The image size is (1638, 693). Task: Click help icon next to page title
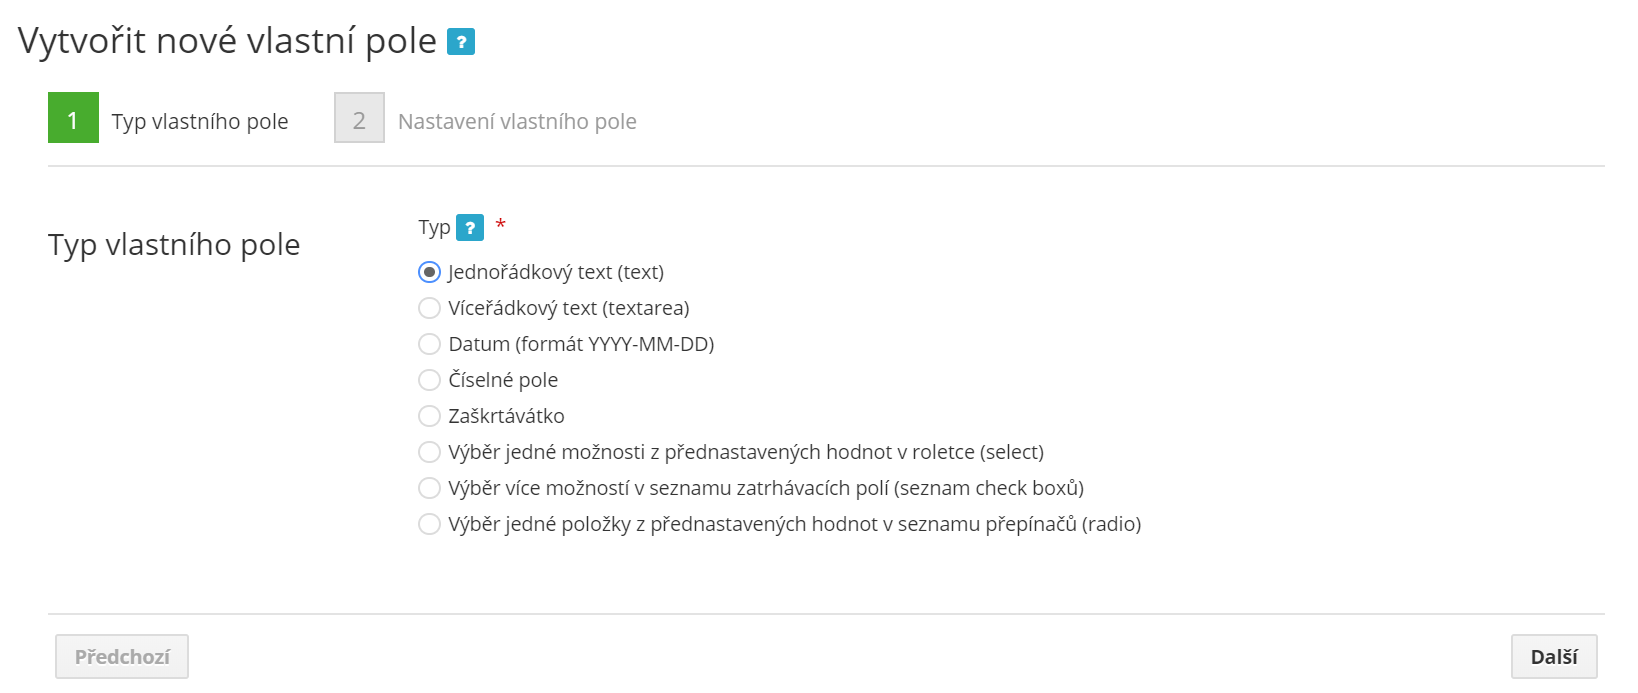point(460,42)
